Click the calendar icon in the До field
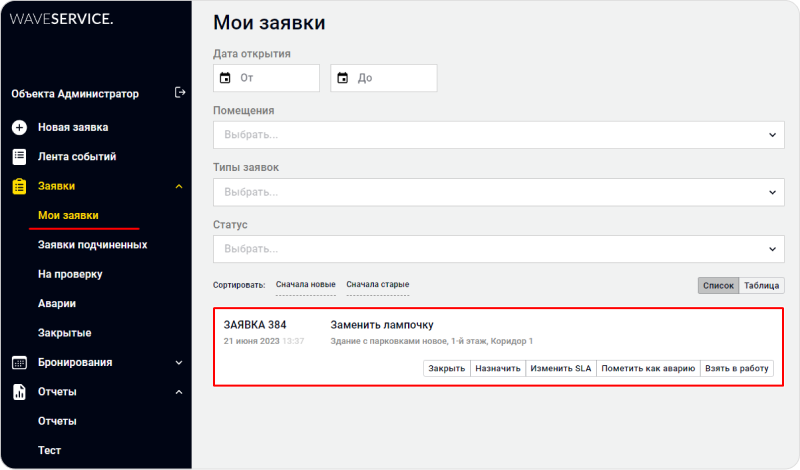 click(x=342, y=78)
